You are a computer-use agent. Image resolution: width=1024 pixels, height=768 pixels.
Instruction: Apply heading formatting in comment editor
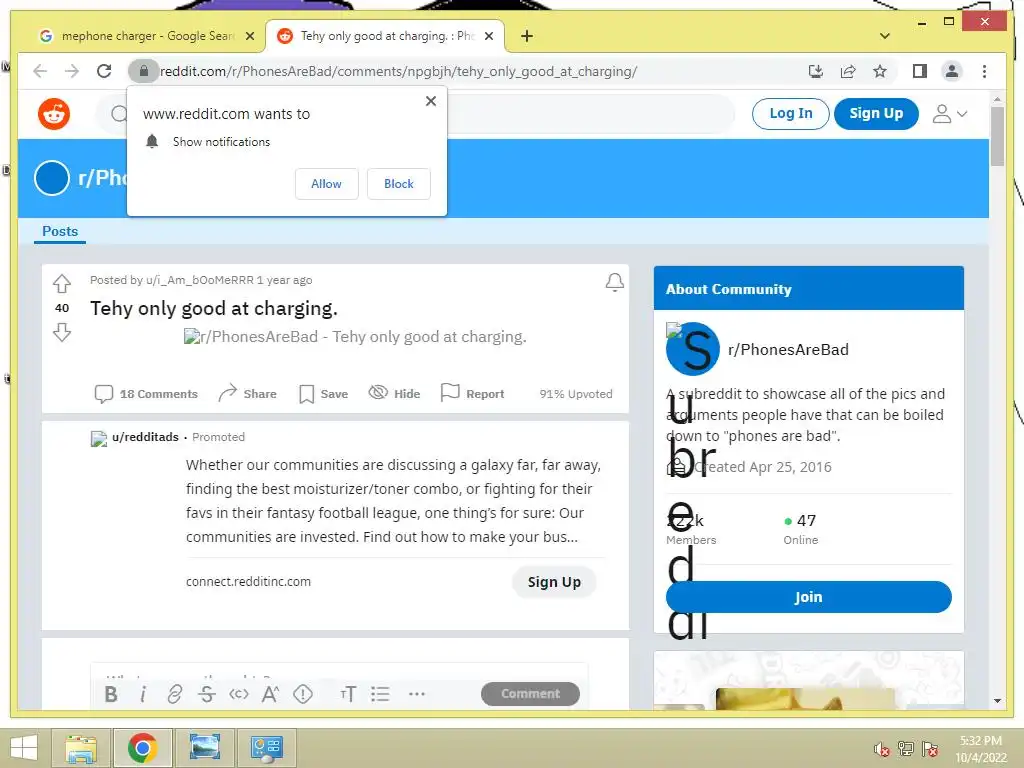(x=348, y=694)
